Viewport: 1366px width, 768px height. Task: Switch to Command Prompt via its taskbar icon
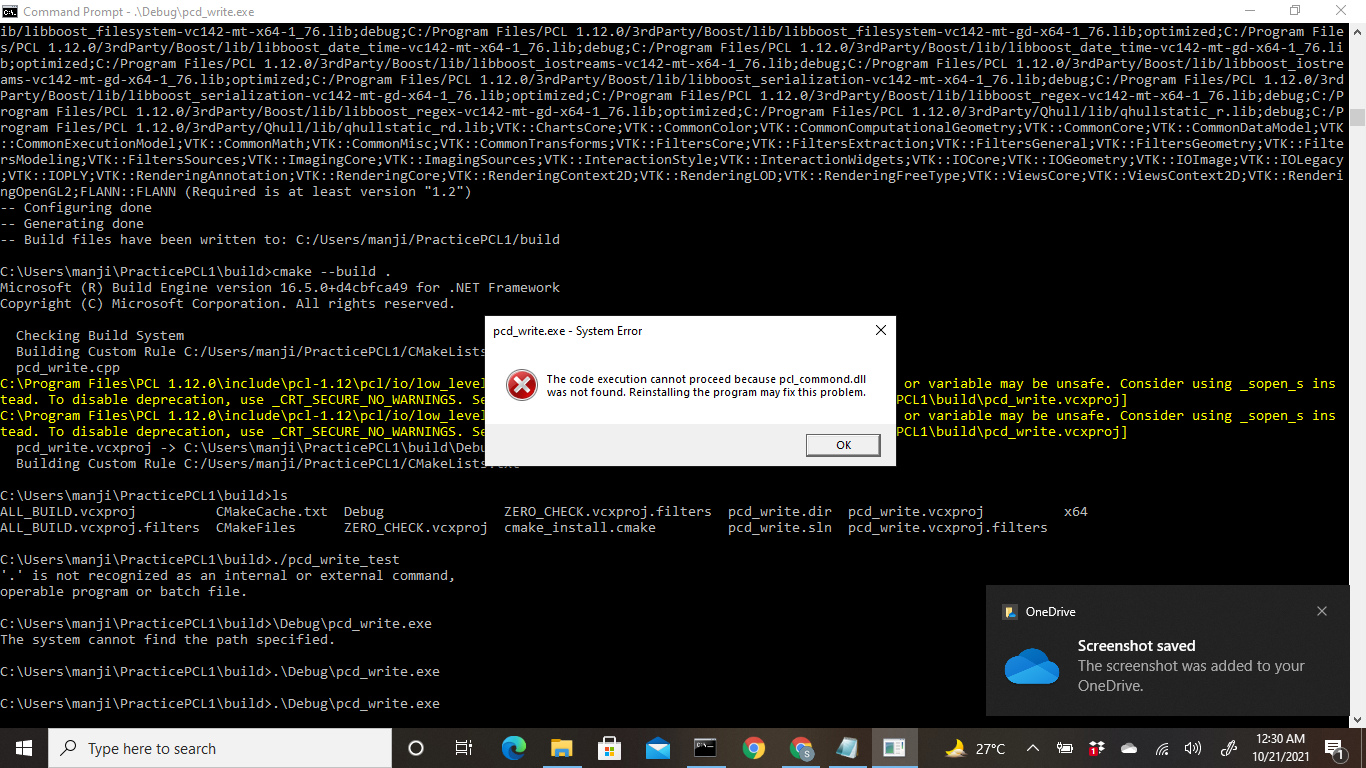pyautogui.click(x=704, y=748)
